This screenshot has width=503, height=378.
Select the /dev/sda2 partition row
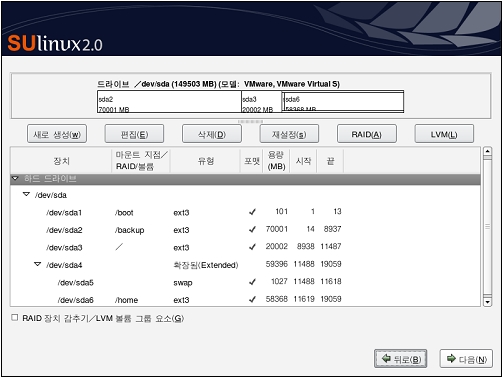coord(245,229)
